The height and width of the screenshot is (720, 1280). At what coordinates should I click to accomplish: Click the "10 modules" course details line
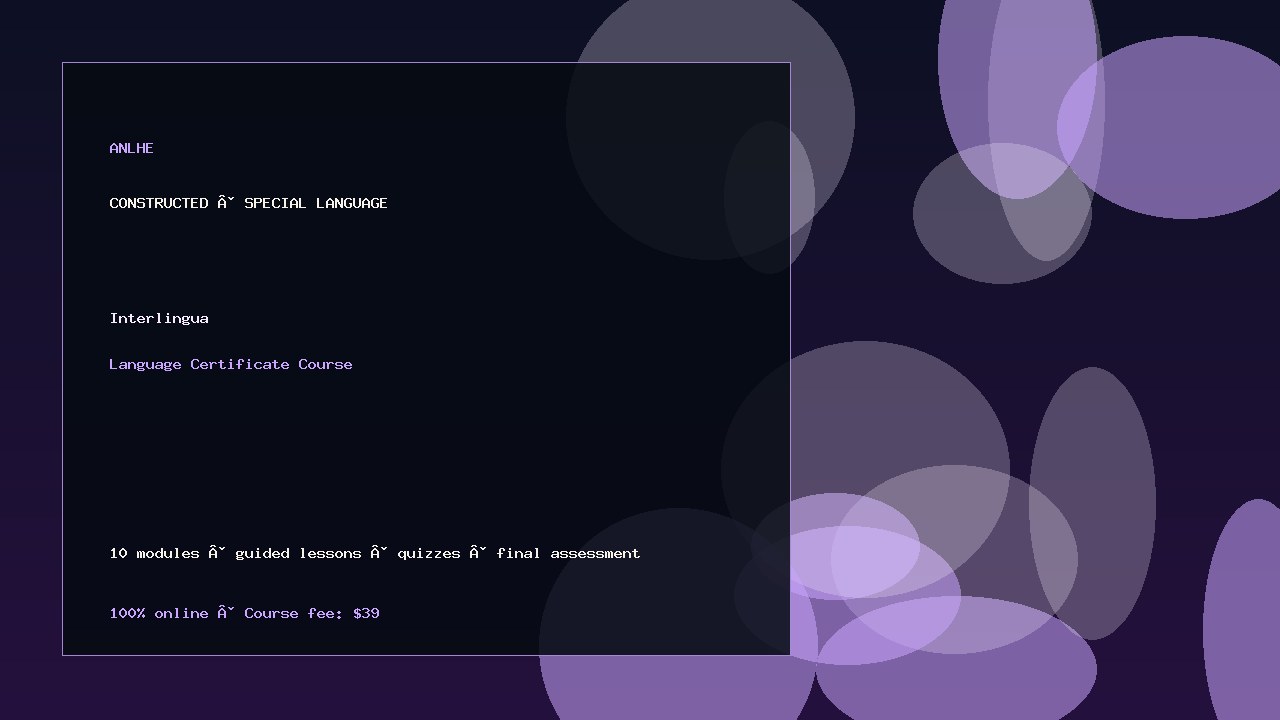(375, 553)
